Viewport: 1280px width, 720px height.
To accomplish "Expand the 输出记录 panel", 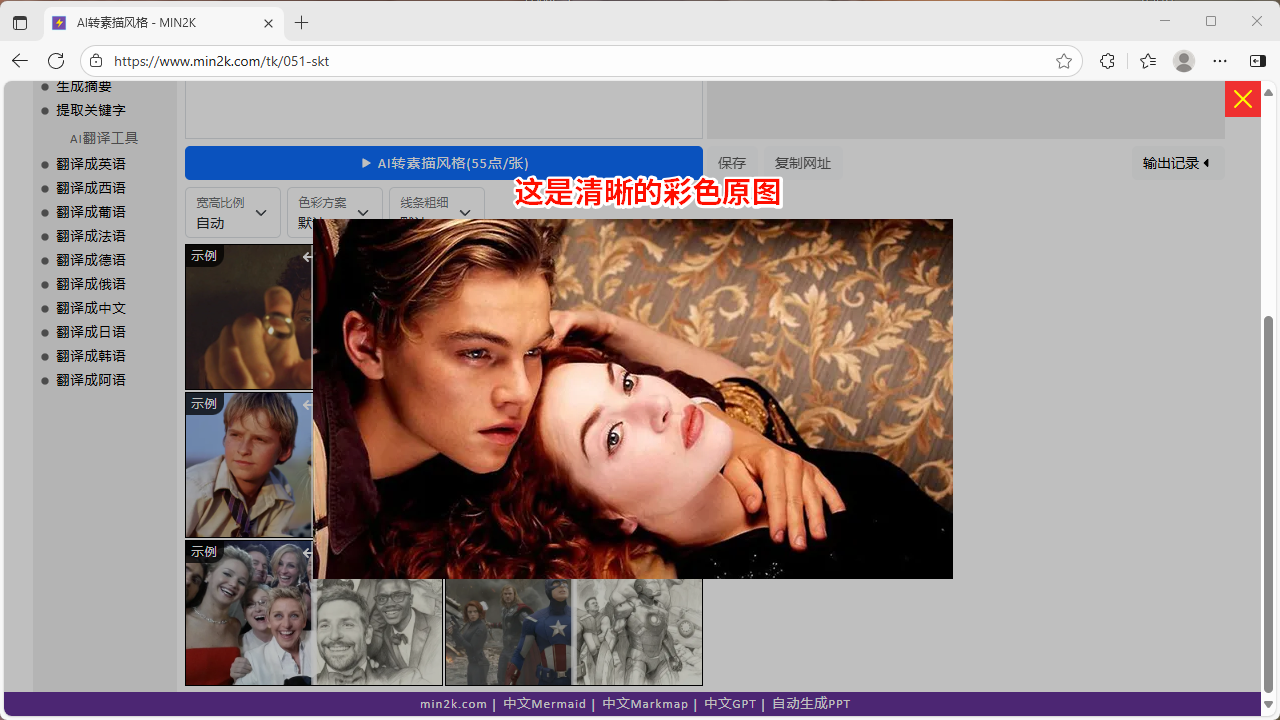I will (x=1177, y=163).
